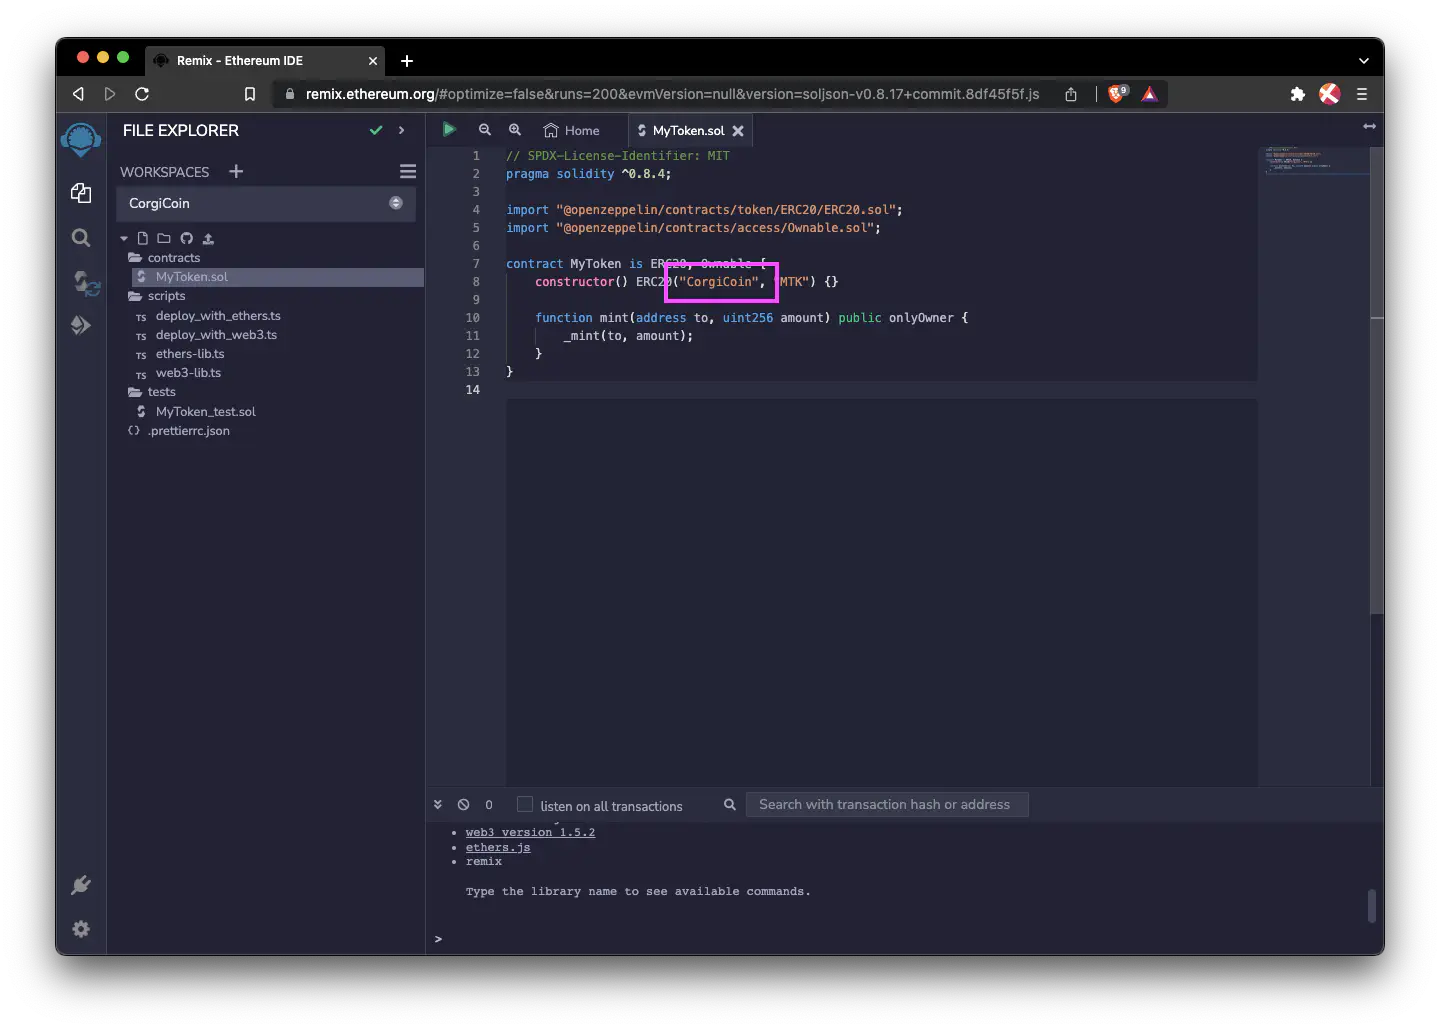1440x1029 pixels.
Task: Click the editor panel width toggle arrows
Action: coord(1369,126)
